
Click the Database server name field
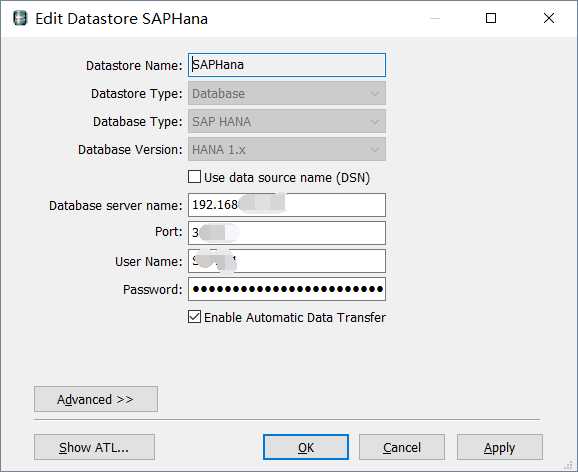pyautogui.click(x=287, y=205)
